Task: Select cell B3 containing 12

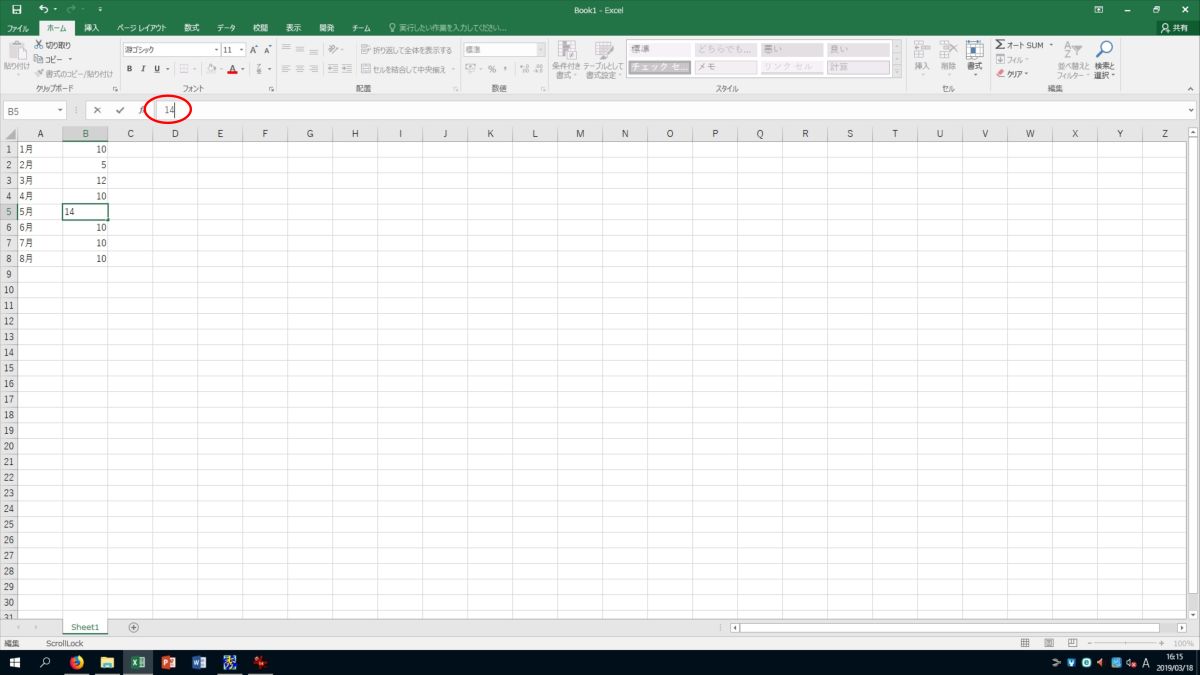Action: tap(85, 180)
